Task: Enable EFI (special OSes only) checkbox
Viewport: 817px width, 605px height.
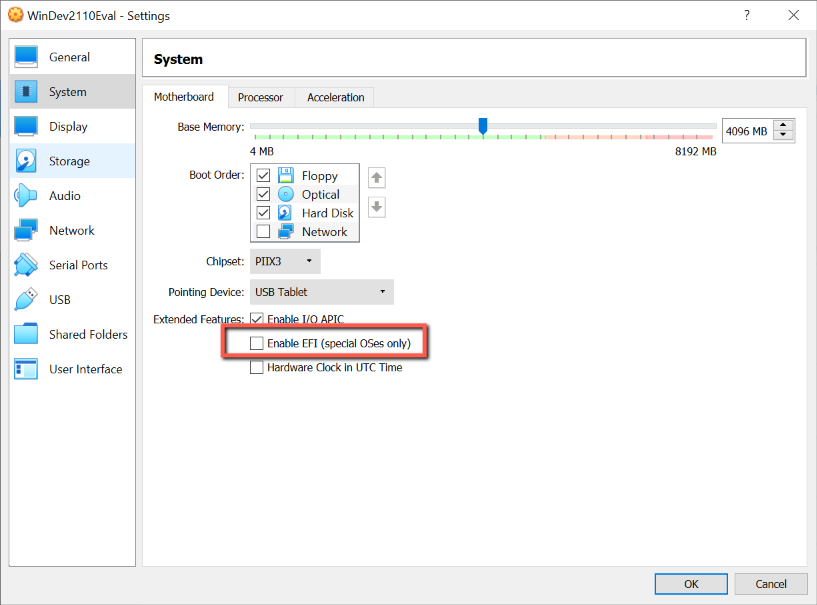Action: tap(256, 343)
